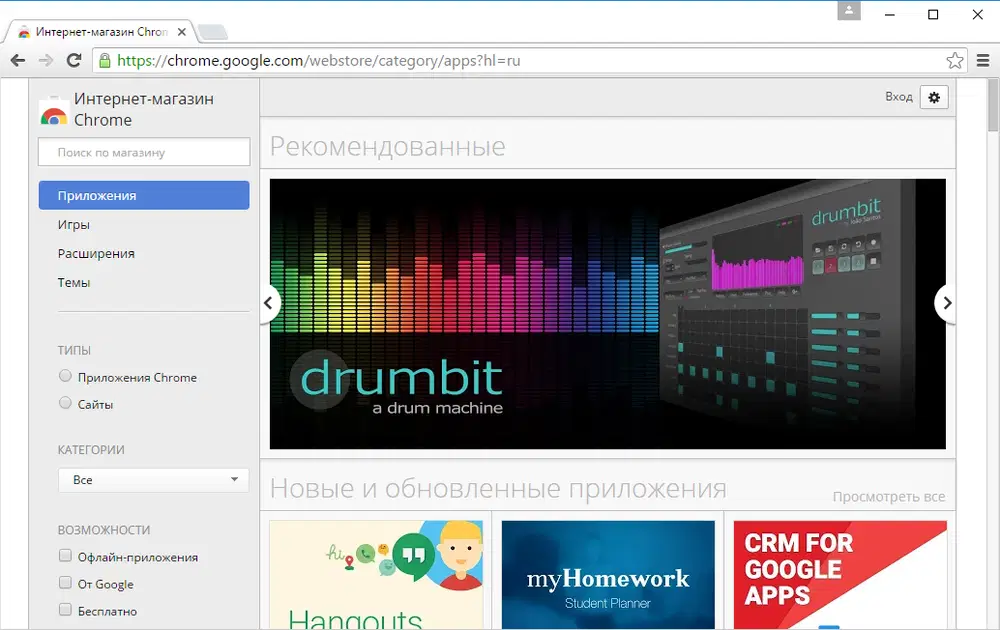This screenshot has width=1000, height=630.
Task: Open a new tab with the new-tab button
Action: pos(212,32)
